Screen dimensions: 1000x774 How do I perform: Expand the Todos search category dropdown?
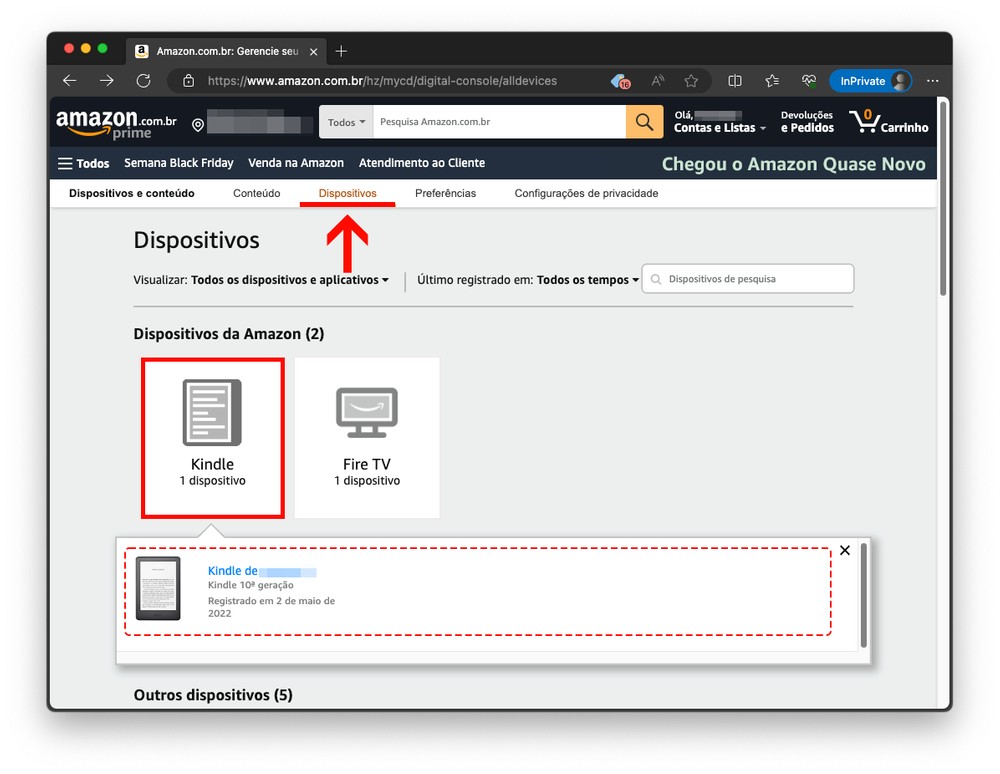tap(346, 122)
